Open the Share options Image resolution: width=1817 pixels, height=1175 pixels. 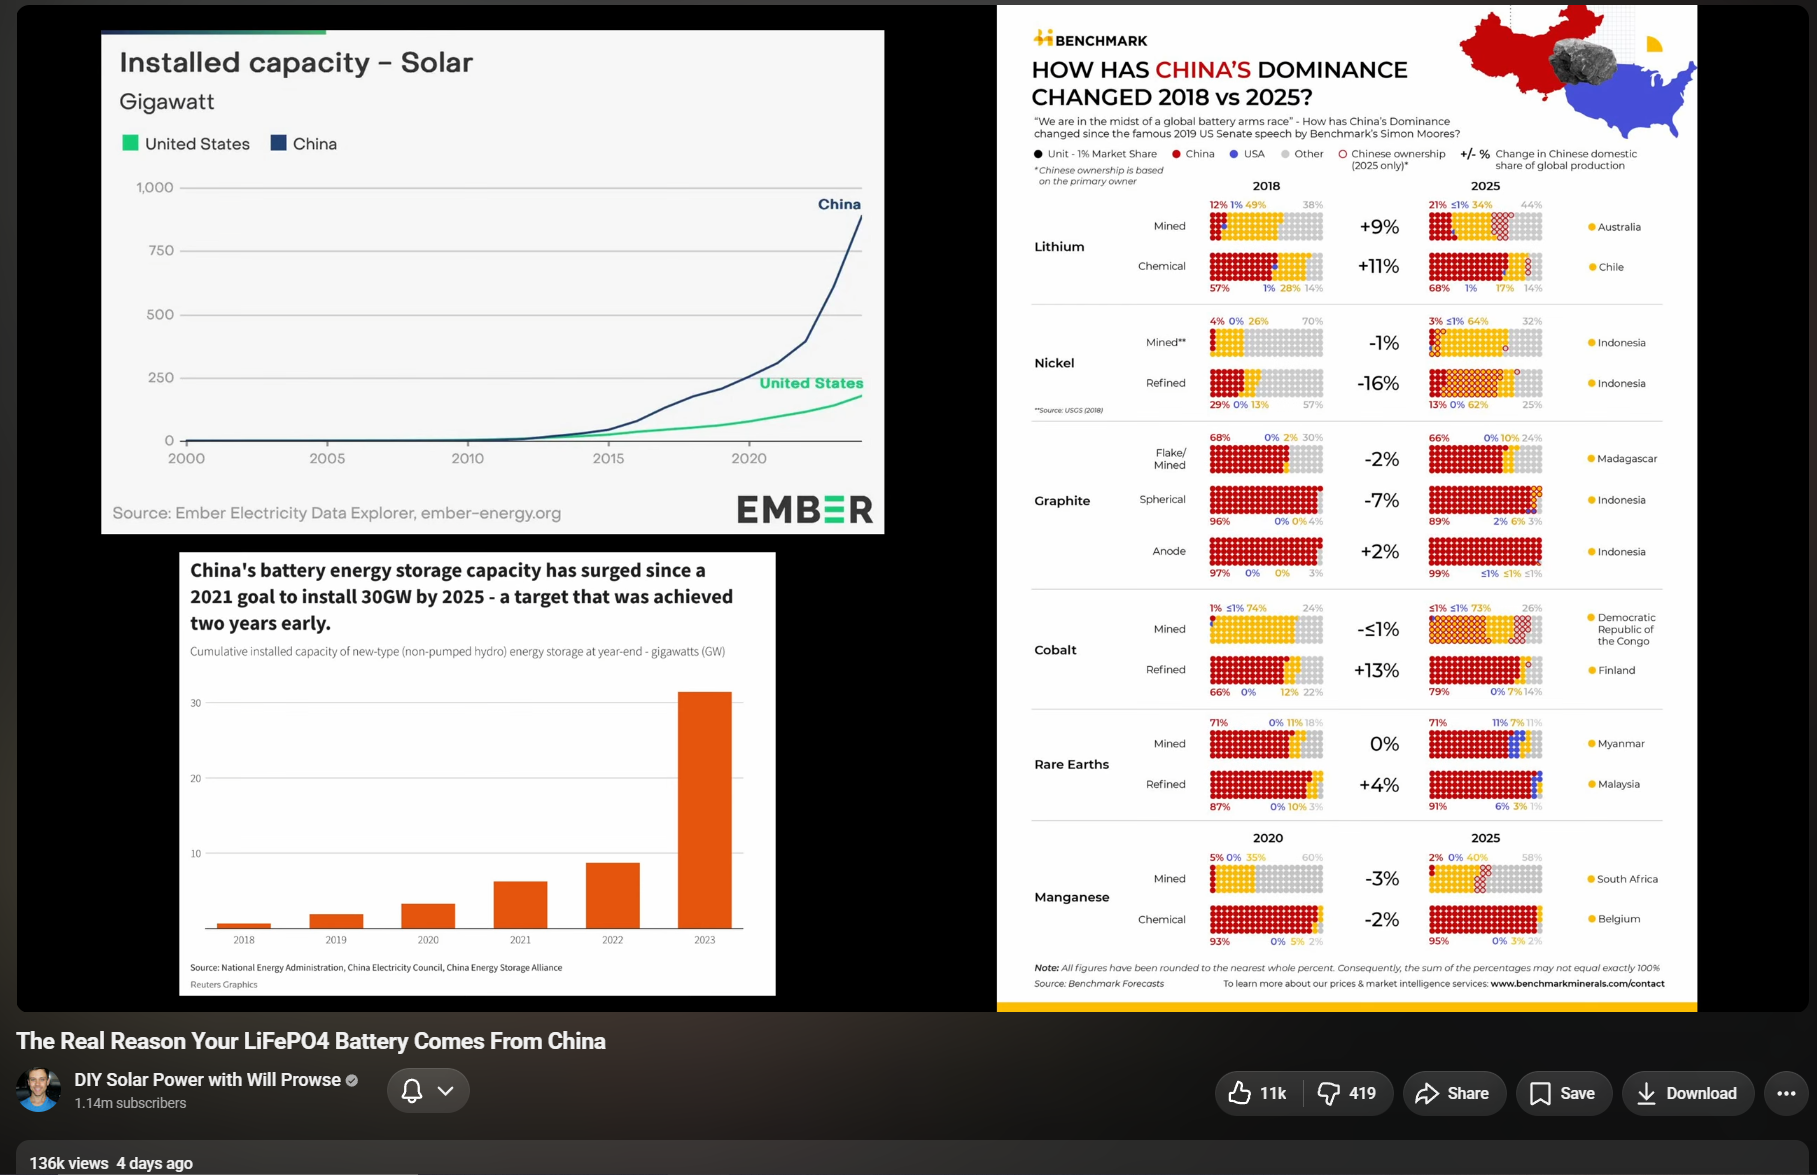pos(1454,1093)
